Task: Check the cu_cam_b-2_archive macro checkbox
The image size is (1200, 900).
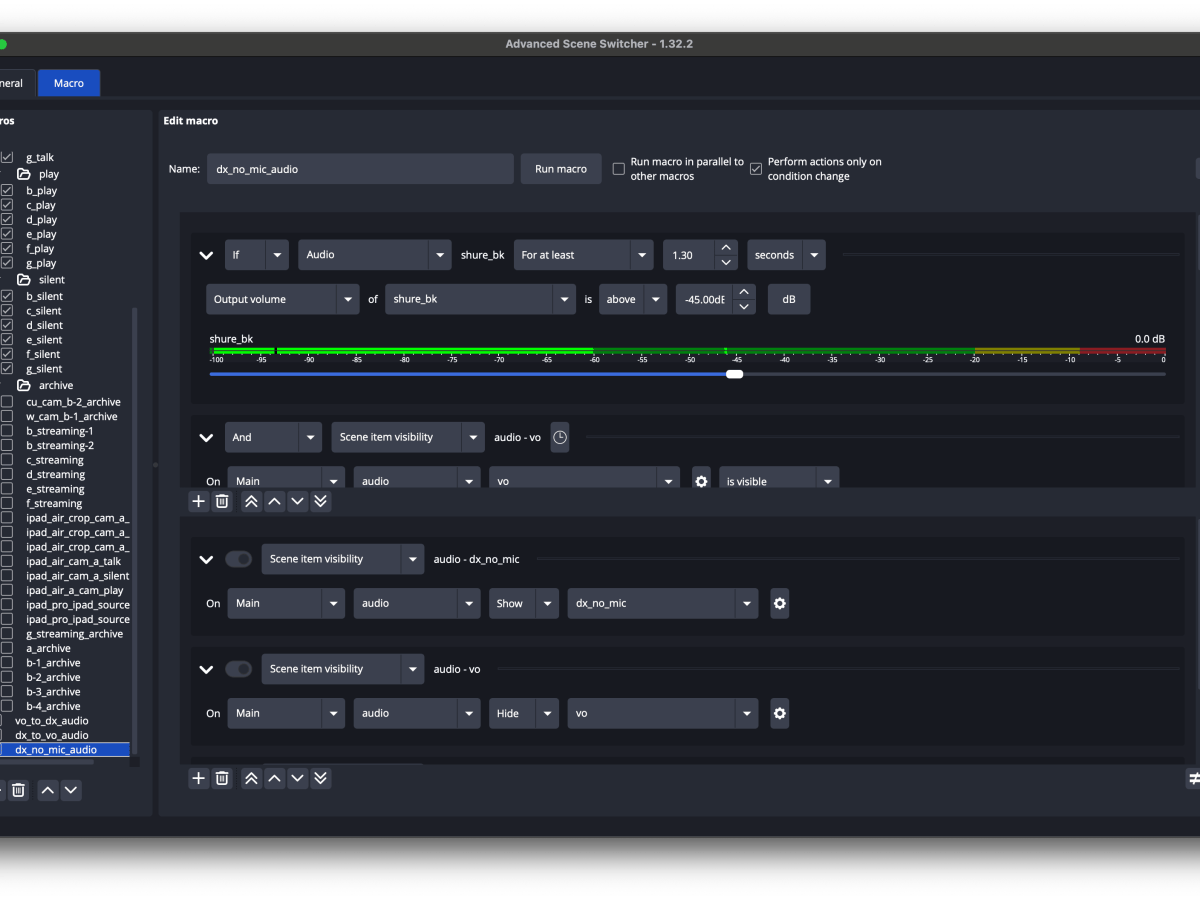Action: tap(7, 402)
